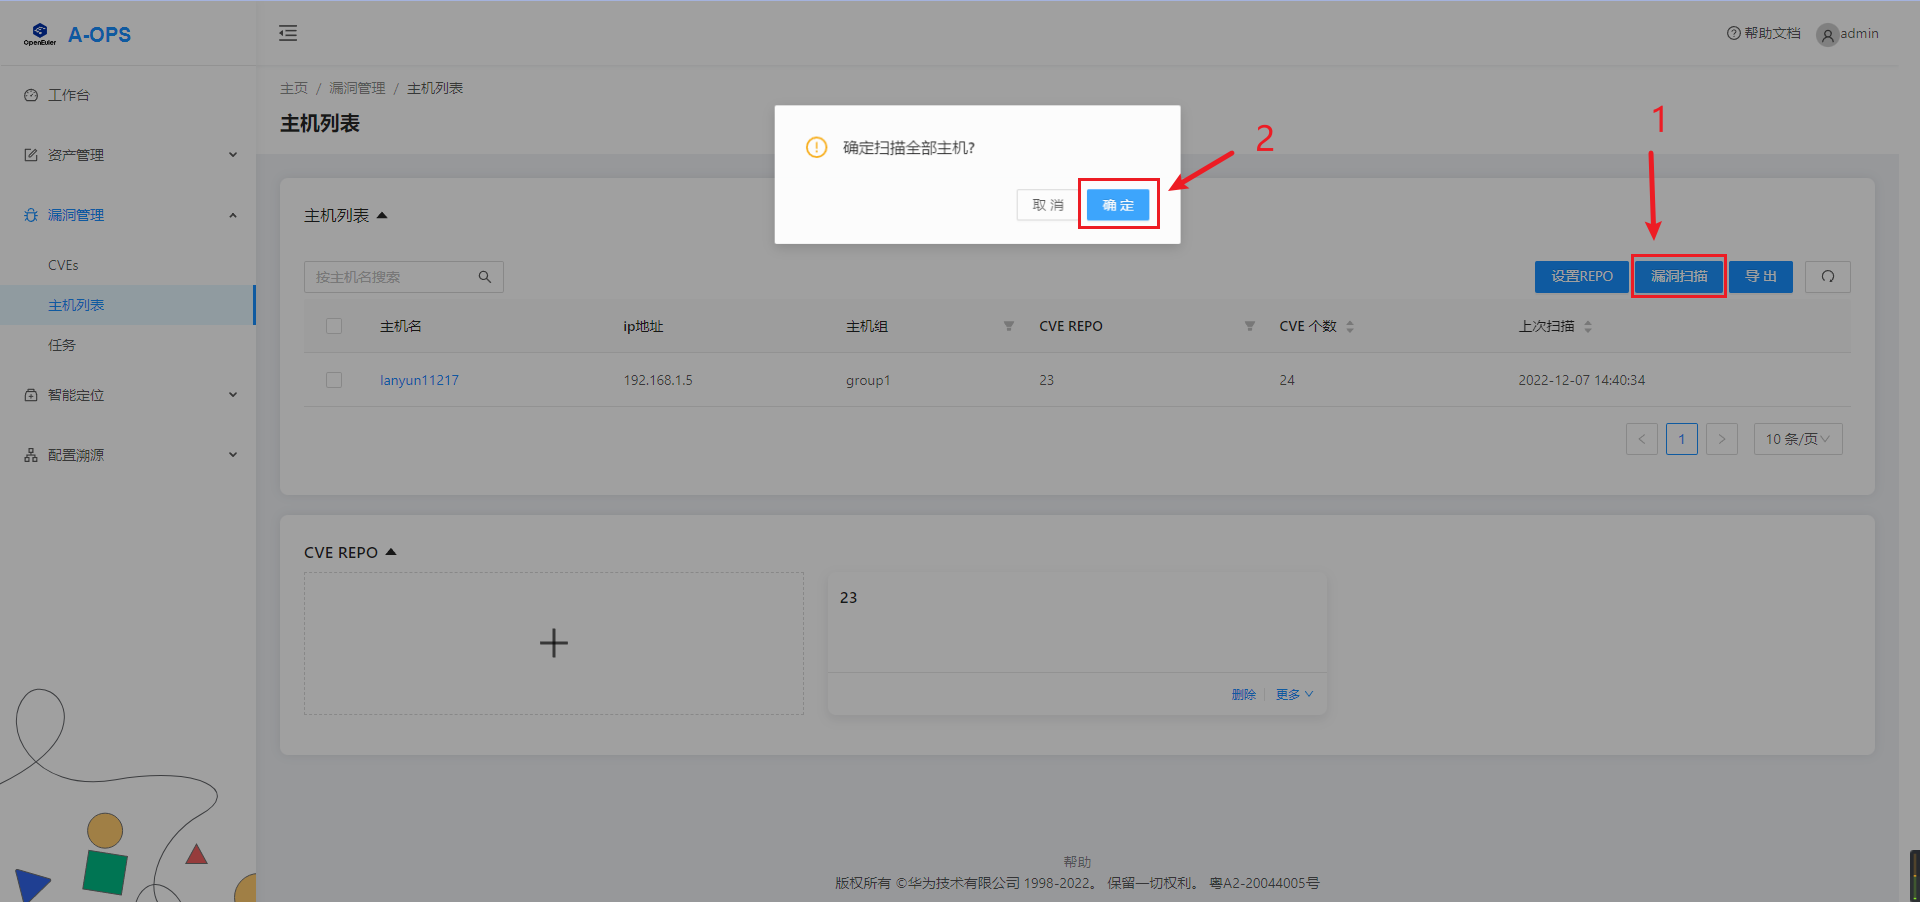
Task: Open the 更多 dropdown on repo card
Action: (x=1294, y=694)
